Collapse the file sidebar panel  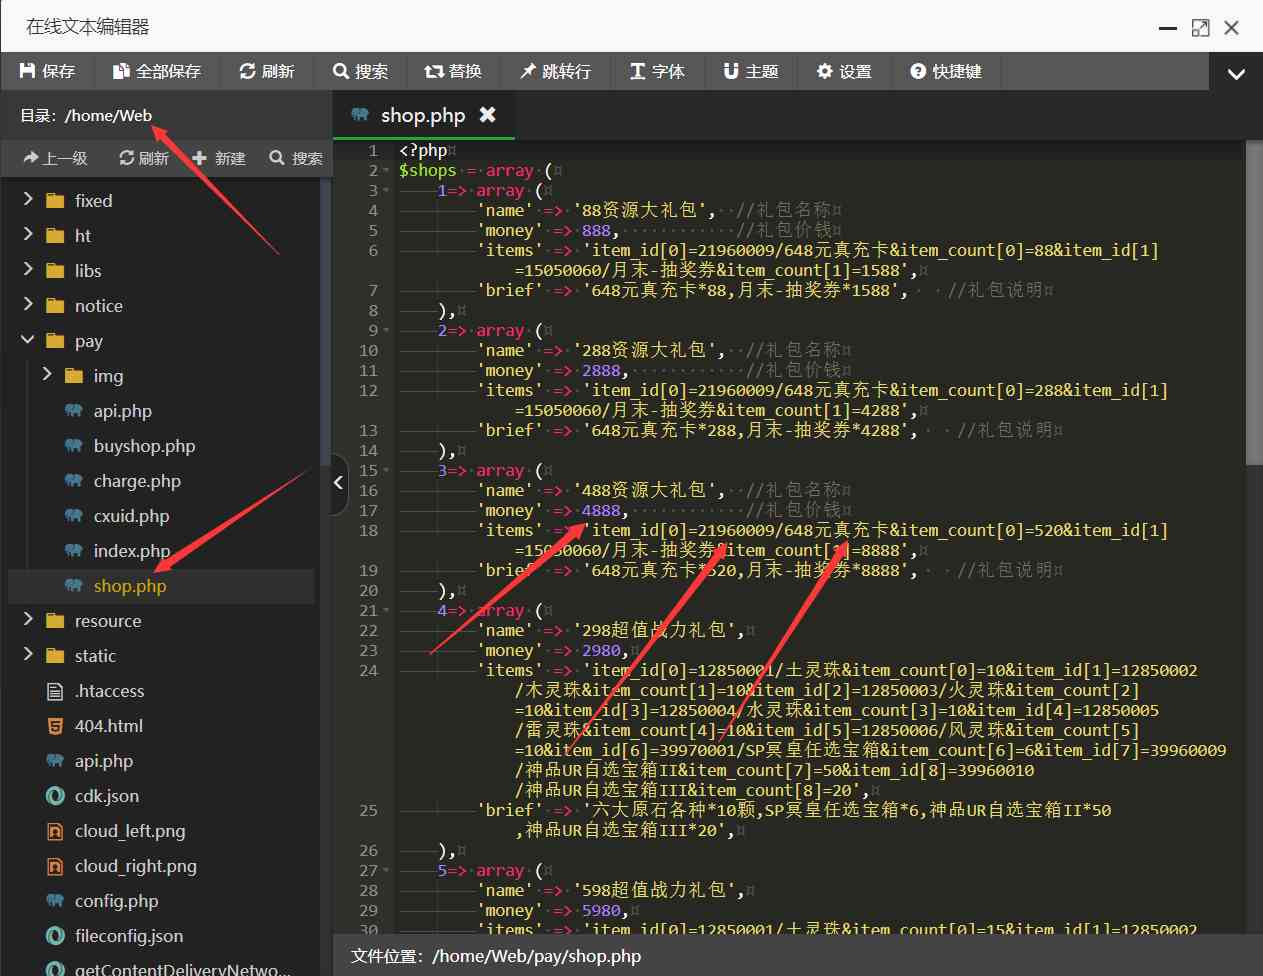click(x=339, y=483)
